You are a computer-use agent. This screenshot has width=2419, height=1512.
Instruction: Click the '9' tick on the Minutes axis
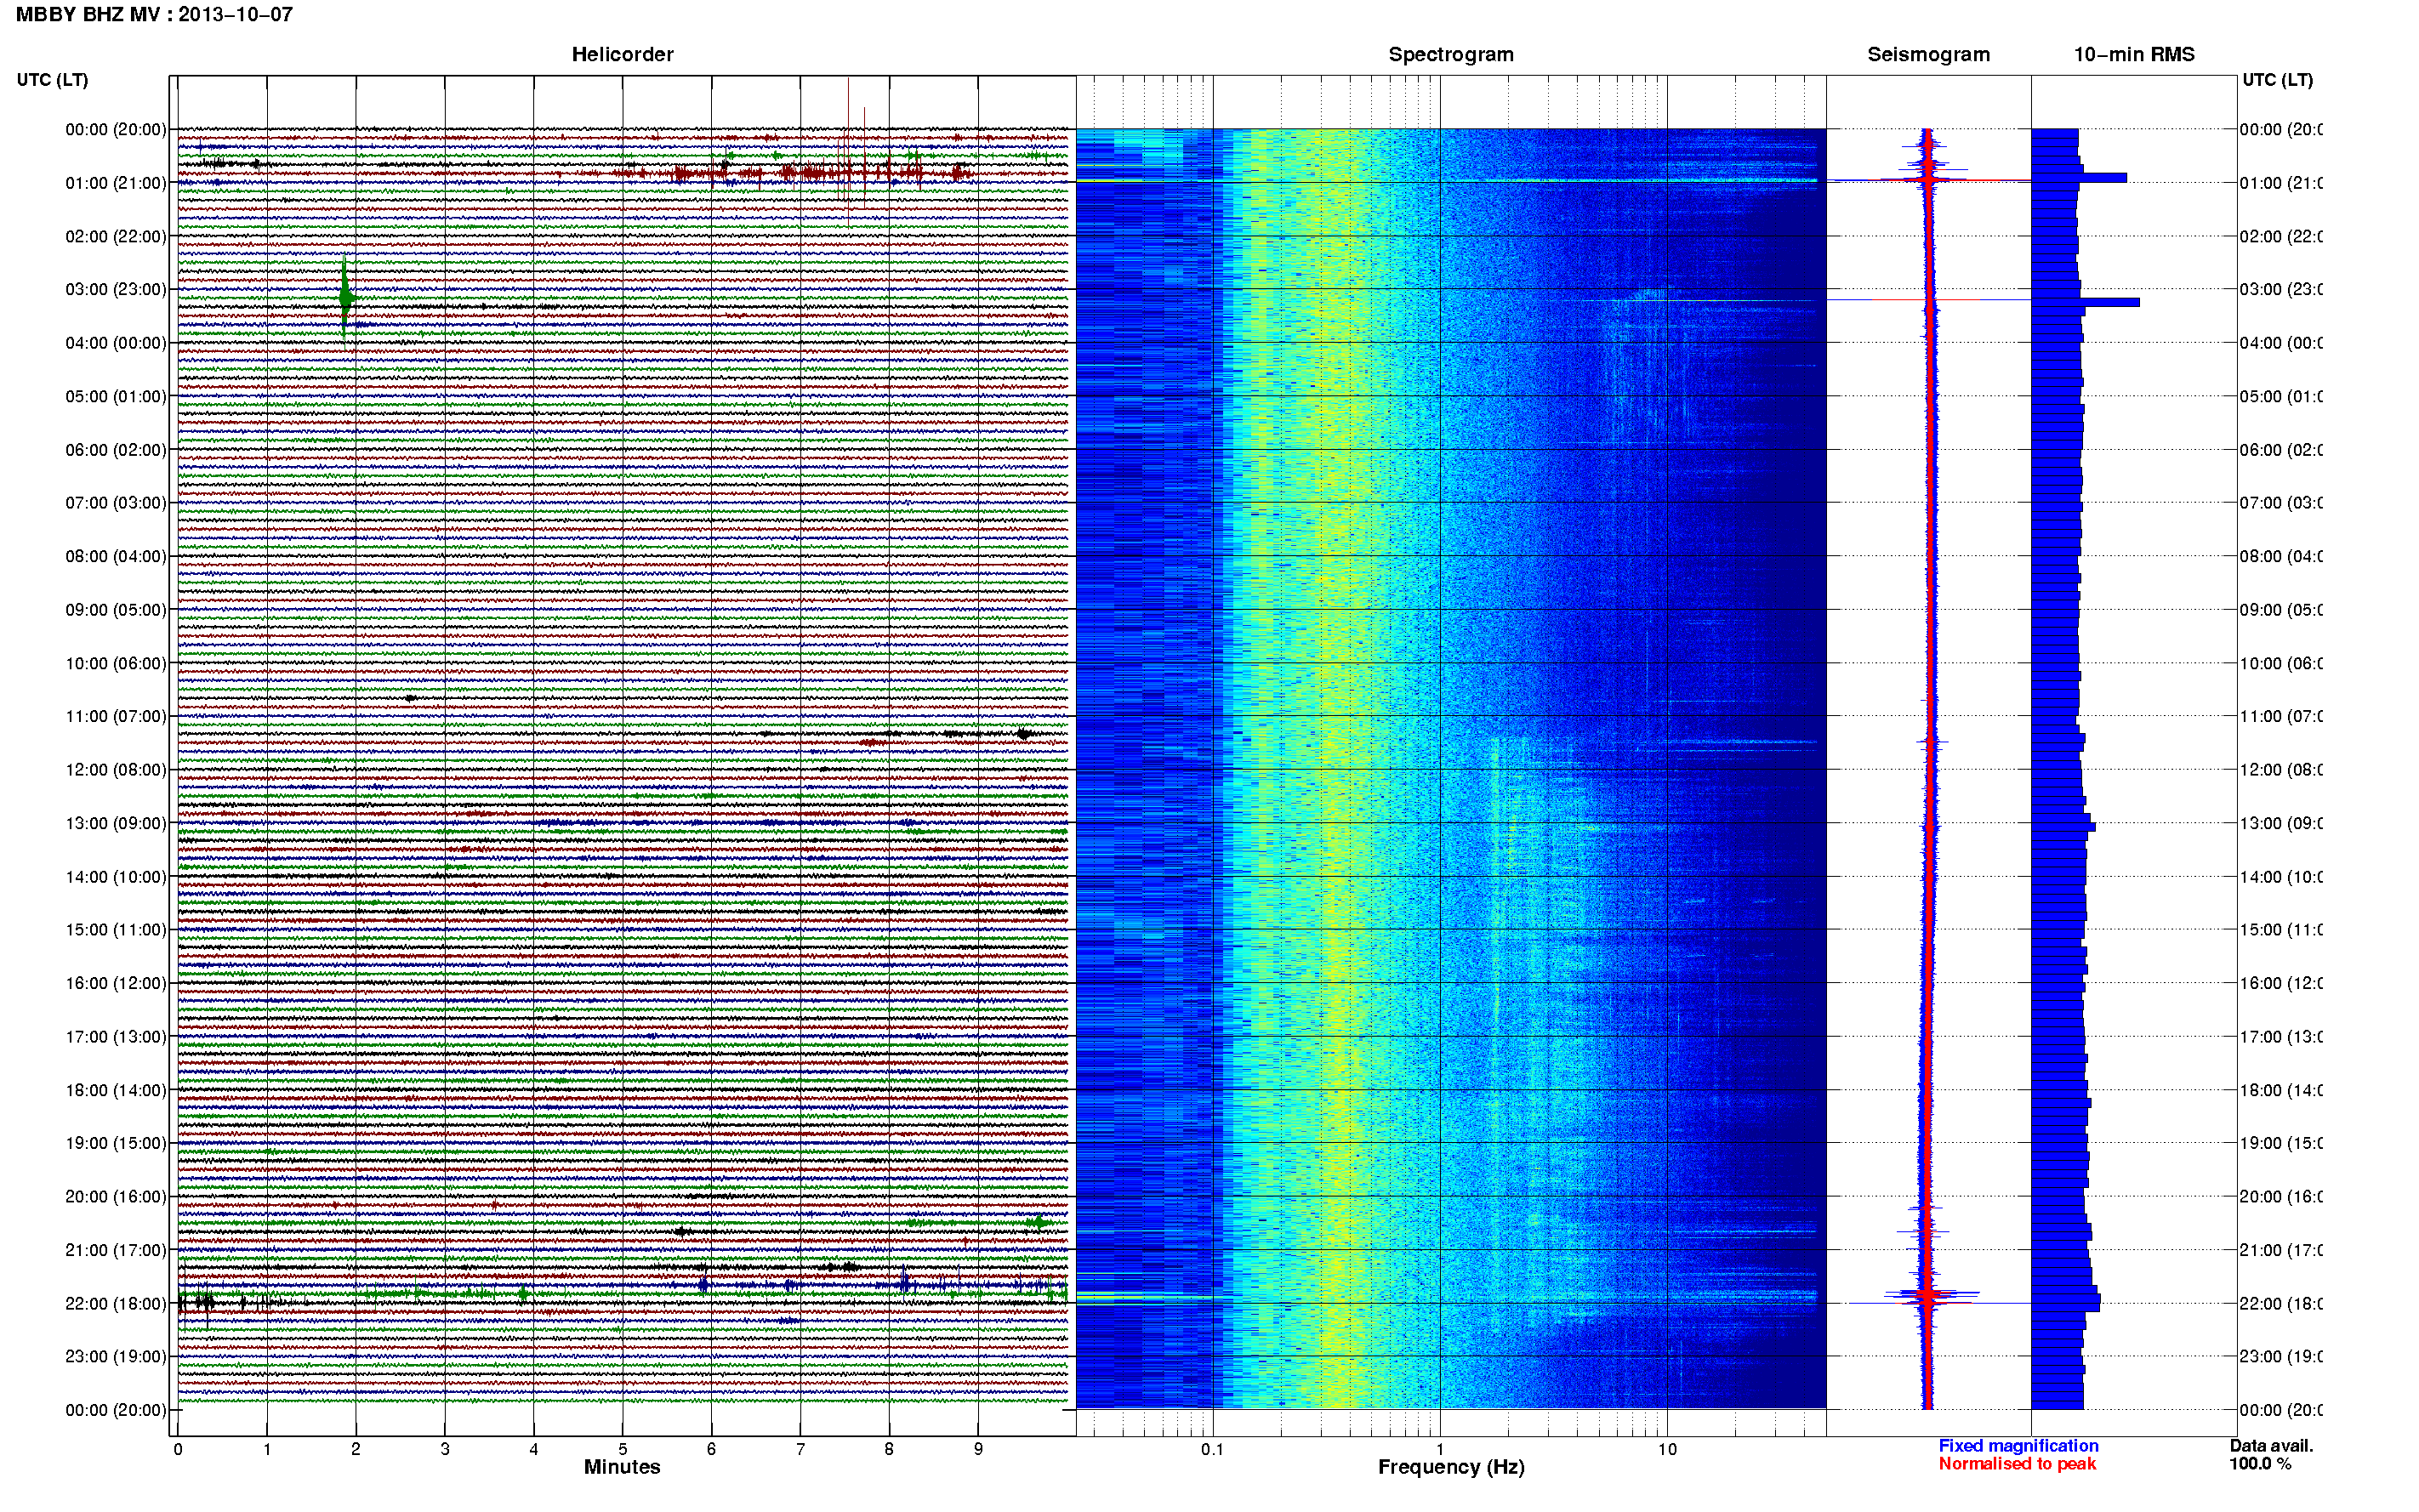coord(978,1449)
